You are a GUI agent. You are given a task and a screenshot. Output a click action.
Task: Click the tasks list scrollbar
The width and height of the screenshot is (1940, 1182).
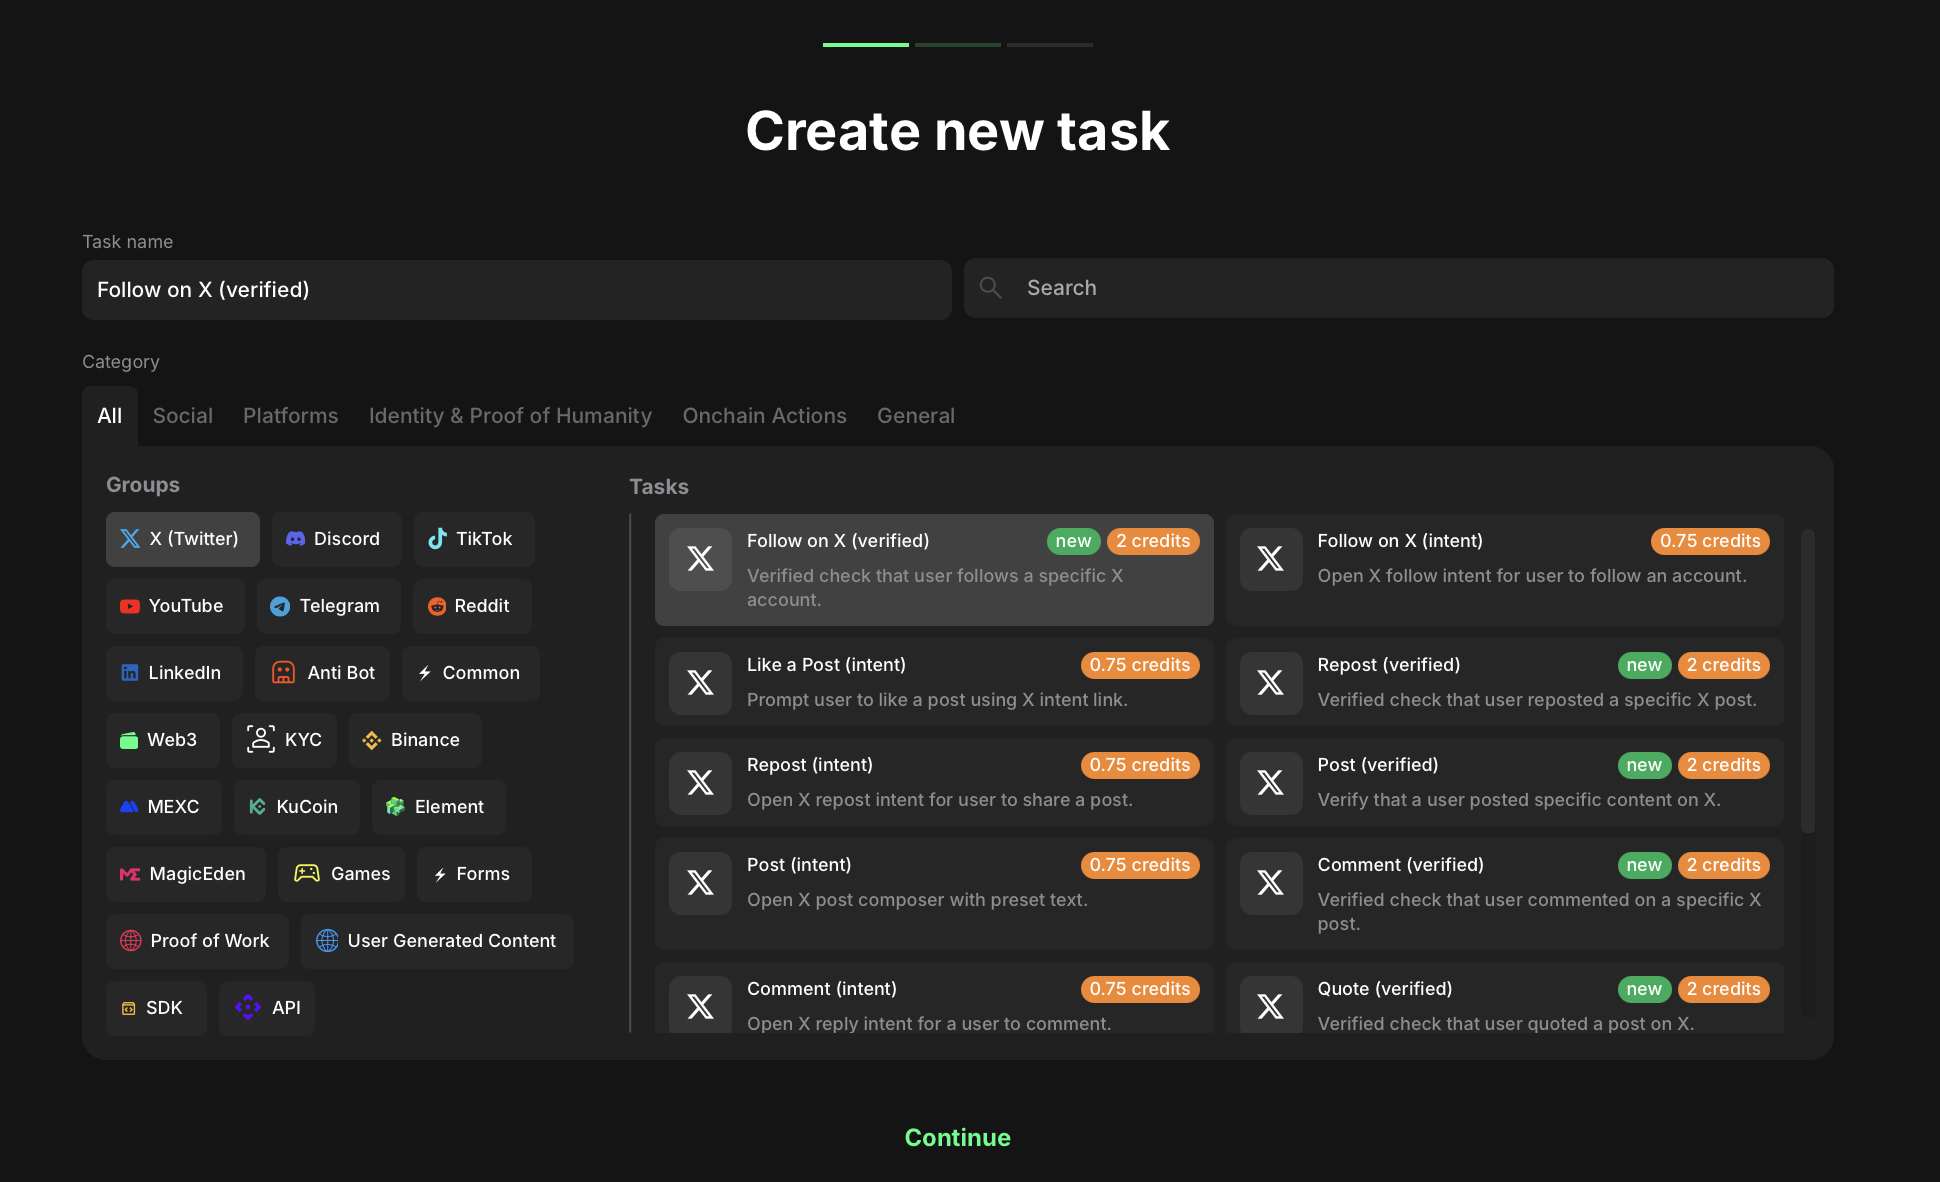[x=1808, y=680]
